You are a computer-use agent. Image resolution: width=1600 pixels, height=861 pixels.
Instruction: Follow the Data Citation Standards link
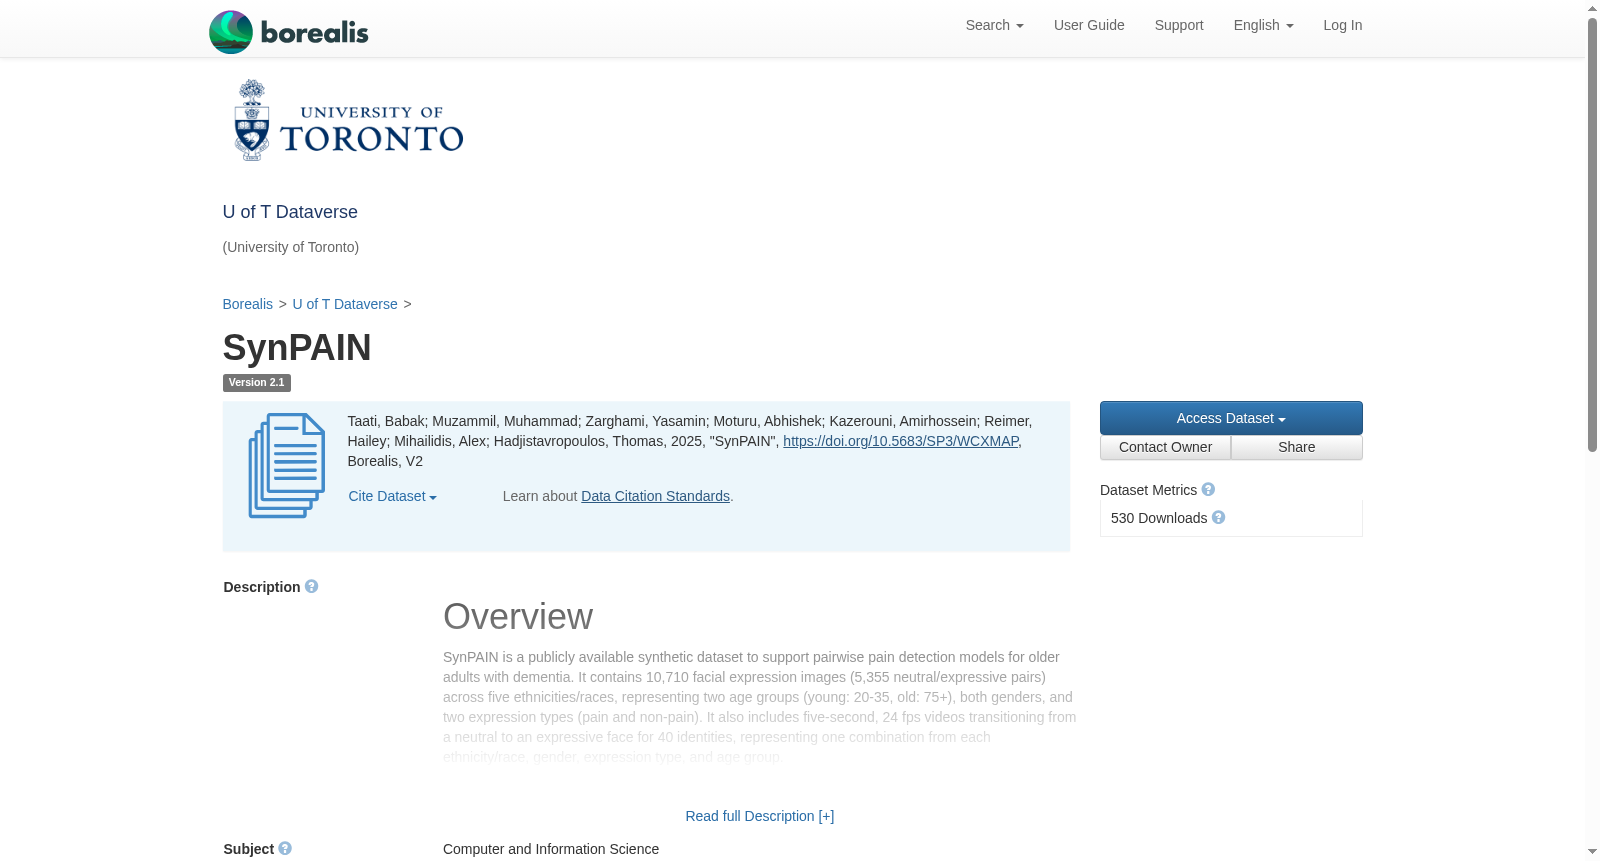tap(655, 496)
